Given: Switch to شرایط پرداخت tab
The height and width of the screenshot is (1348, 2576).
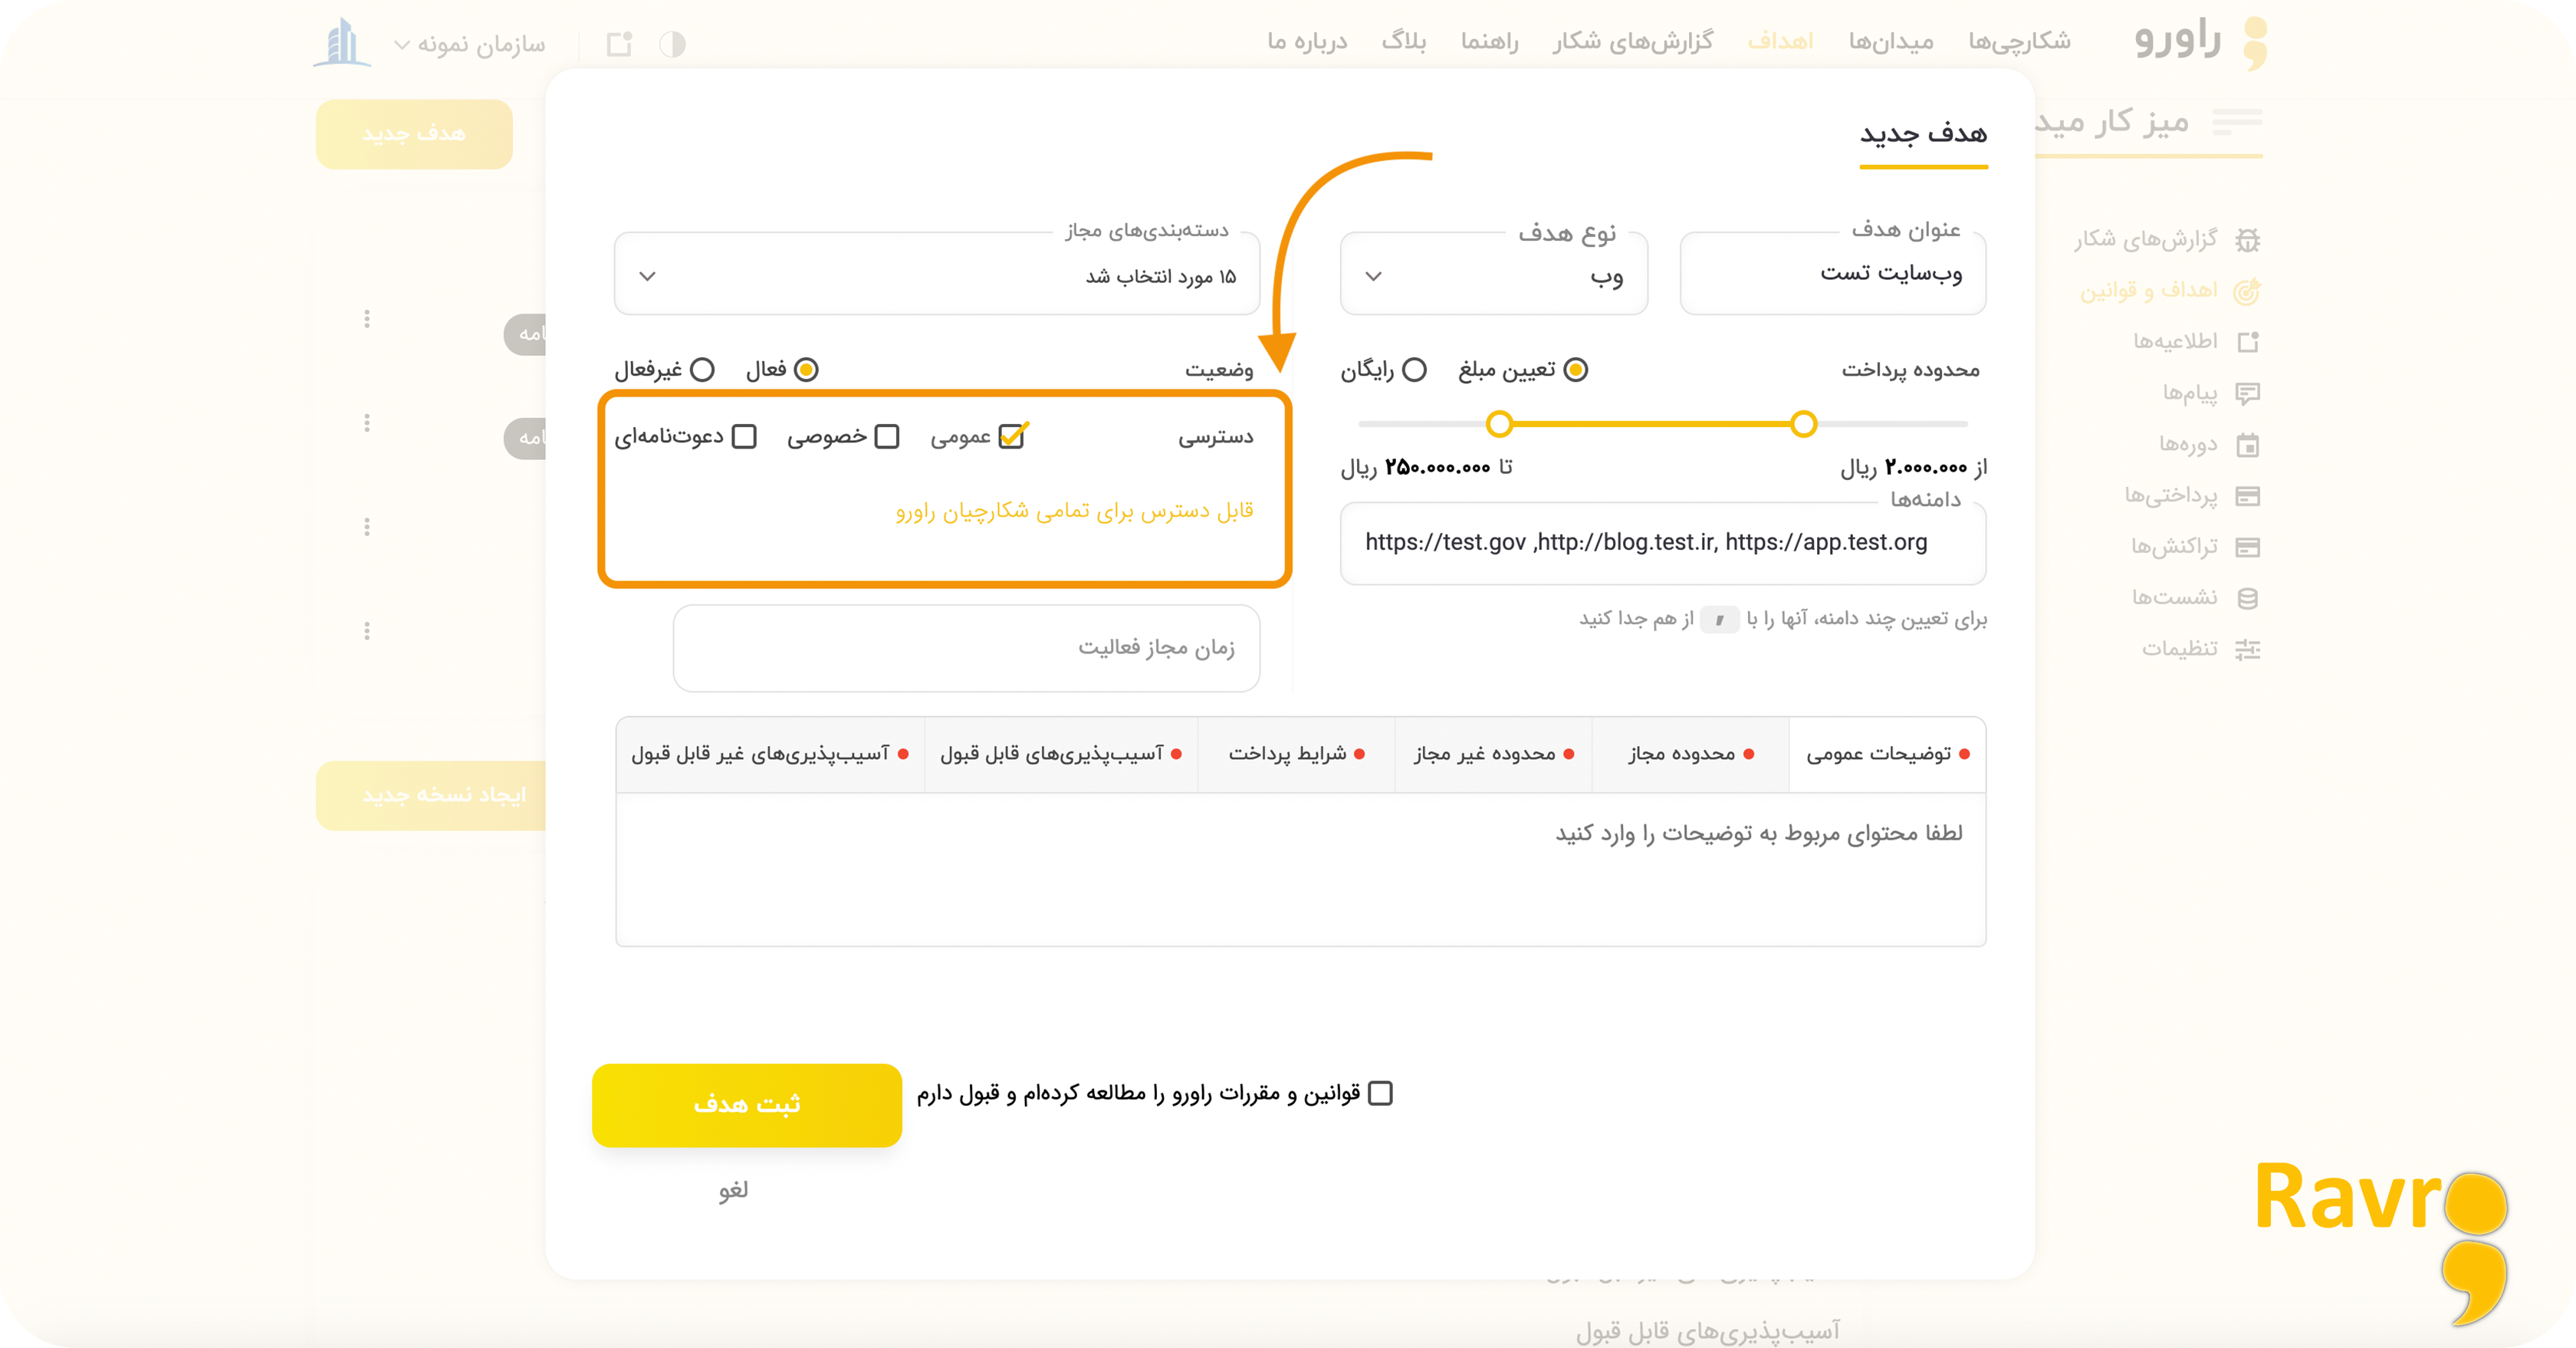Looking at the screenshot, I should (x=1296, y=755).
